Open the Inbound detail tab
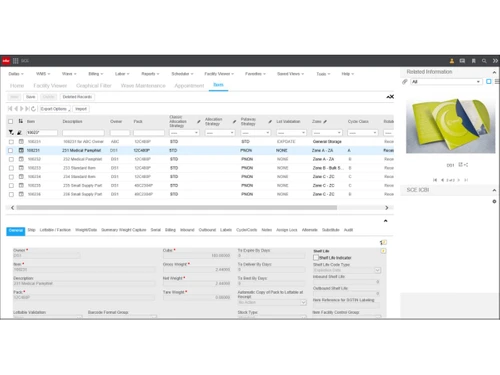Screen dimensions: 500x375 [x=187, y=230]
